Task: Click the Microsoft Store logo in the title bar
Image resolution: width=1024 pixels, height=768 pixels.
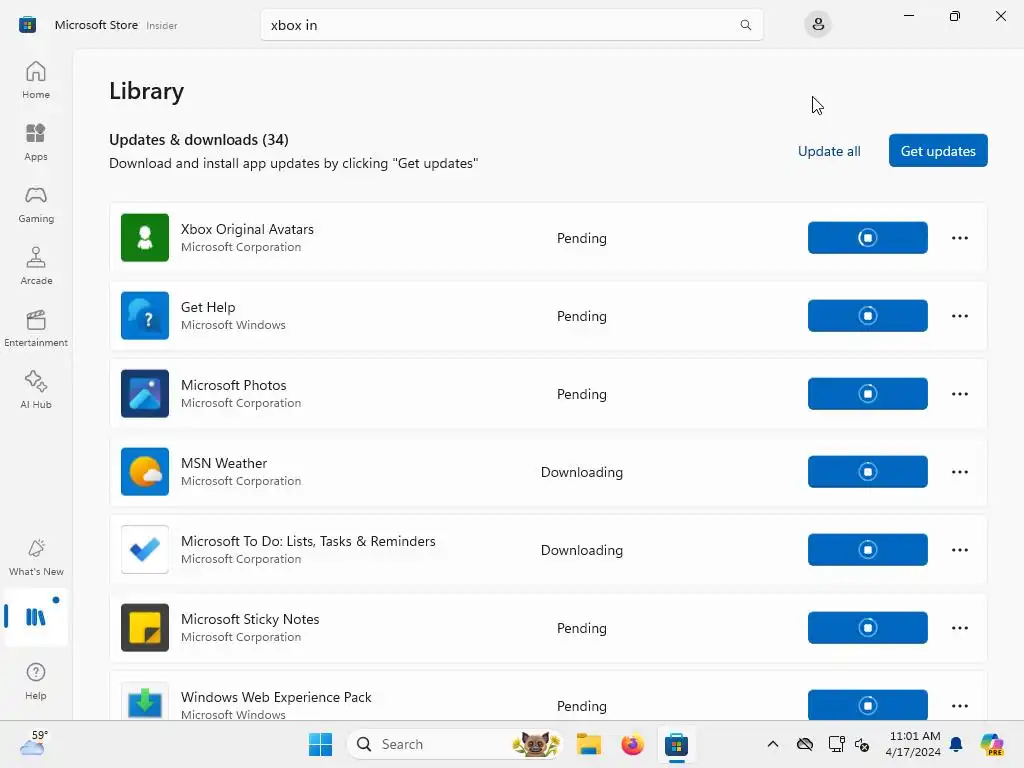Action: [x=27, y=25]
